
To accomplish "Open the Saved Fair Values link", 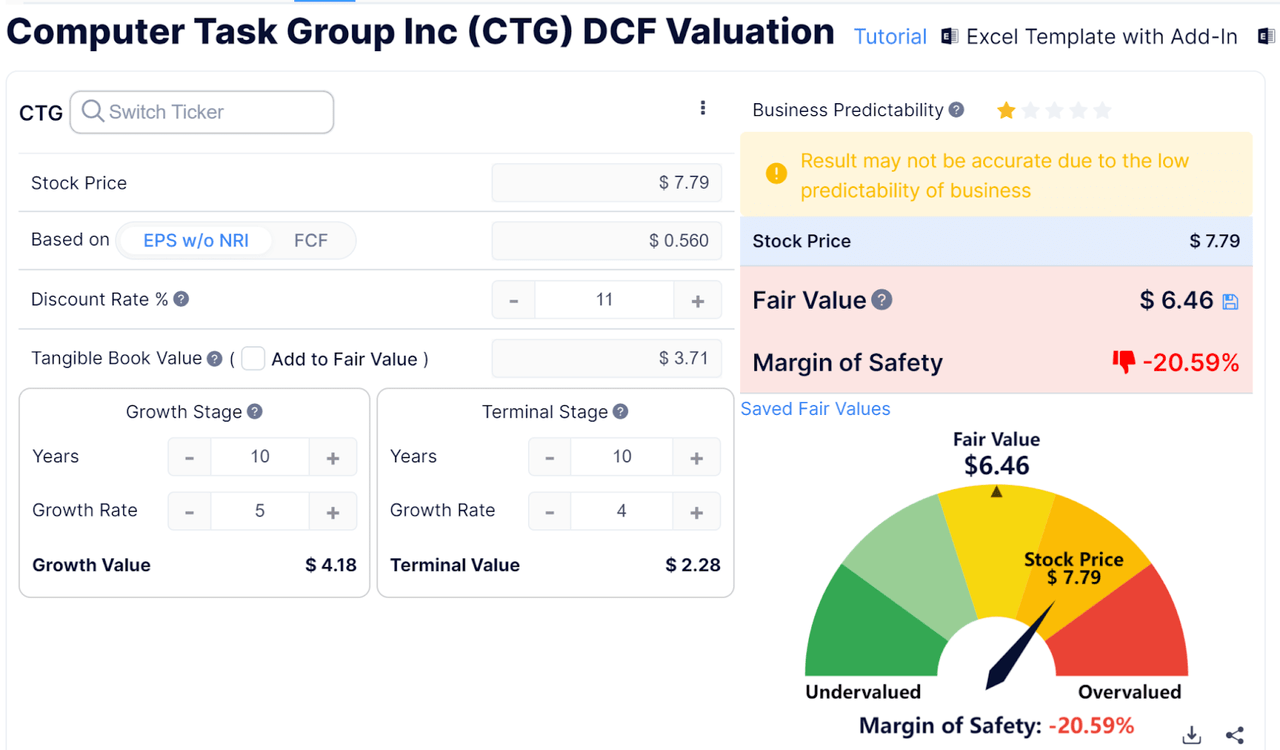I will coord(815,408).
